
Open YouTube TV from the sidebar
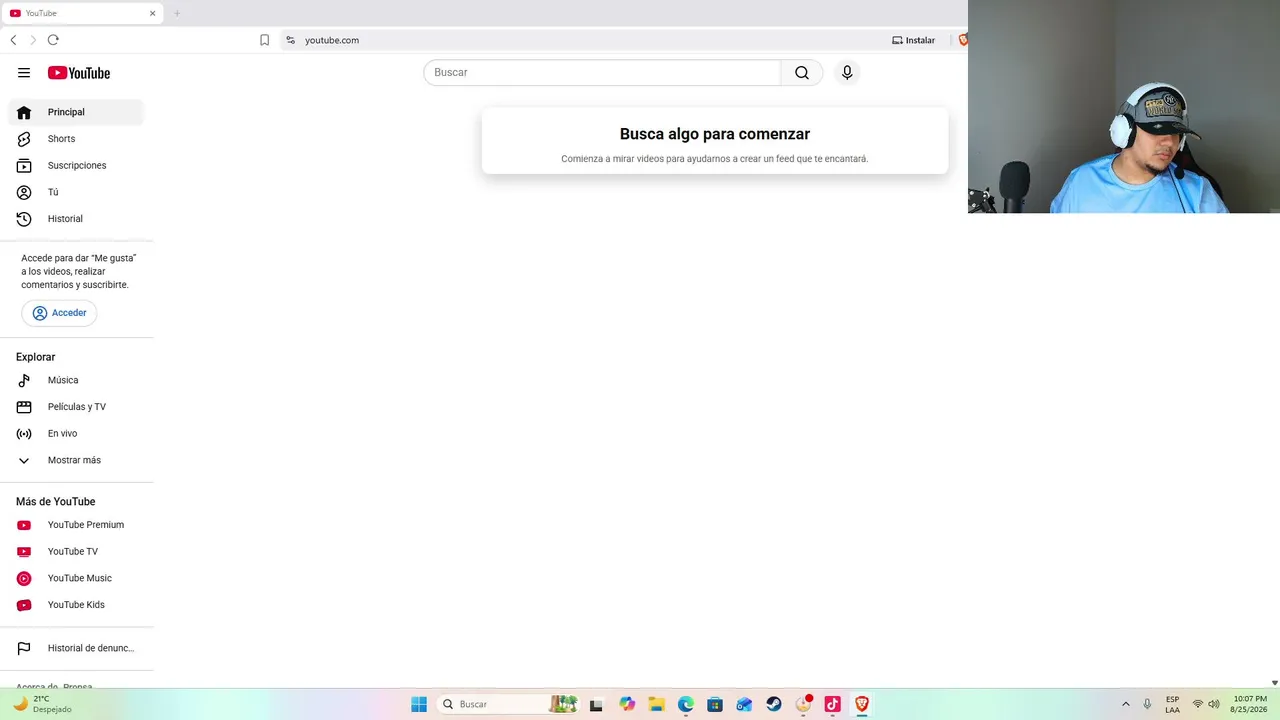coord(77,552)
